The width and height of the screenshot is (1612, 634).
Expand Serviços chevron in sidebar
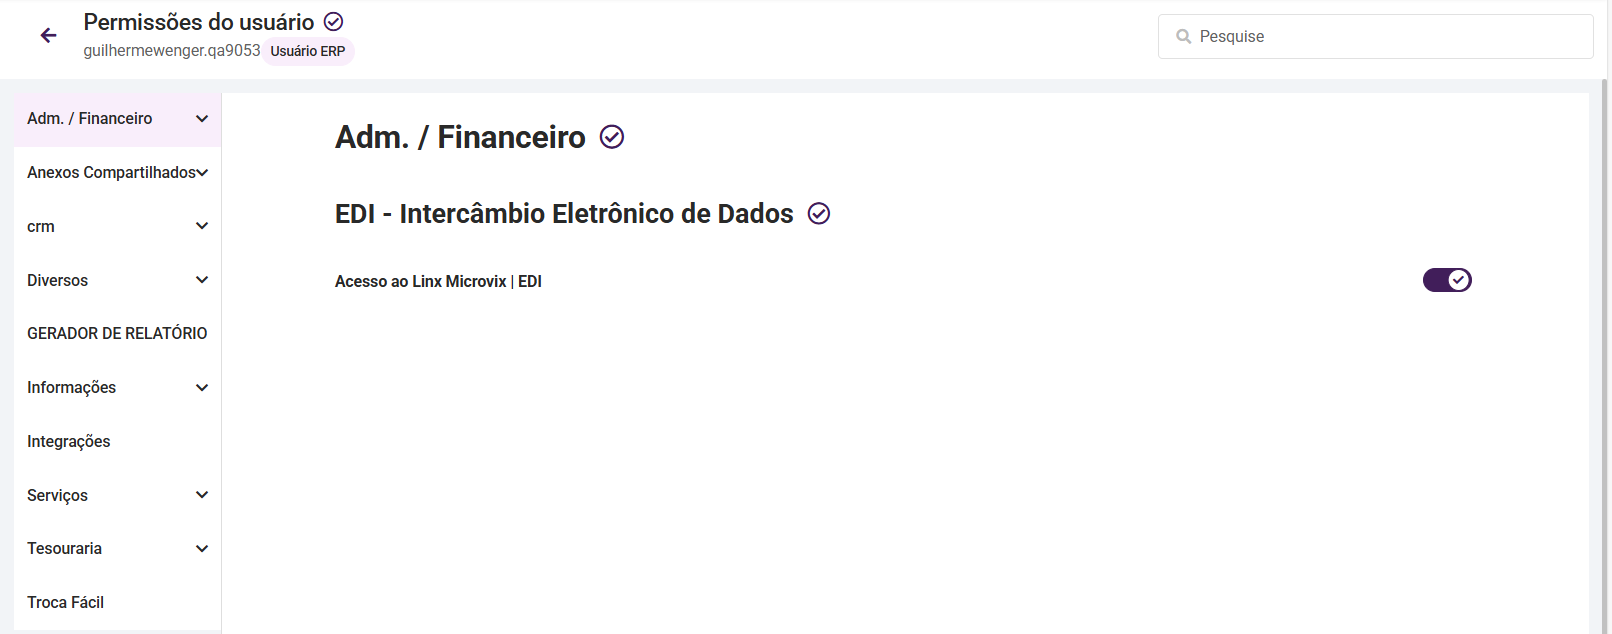[x=202, y=495]
